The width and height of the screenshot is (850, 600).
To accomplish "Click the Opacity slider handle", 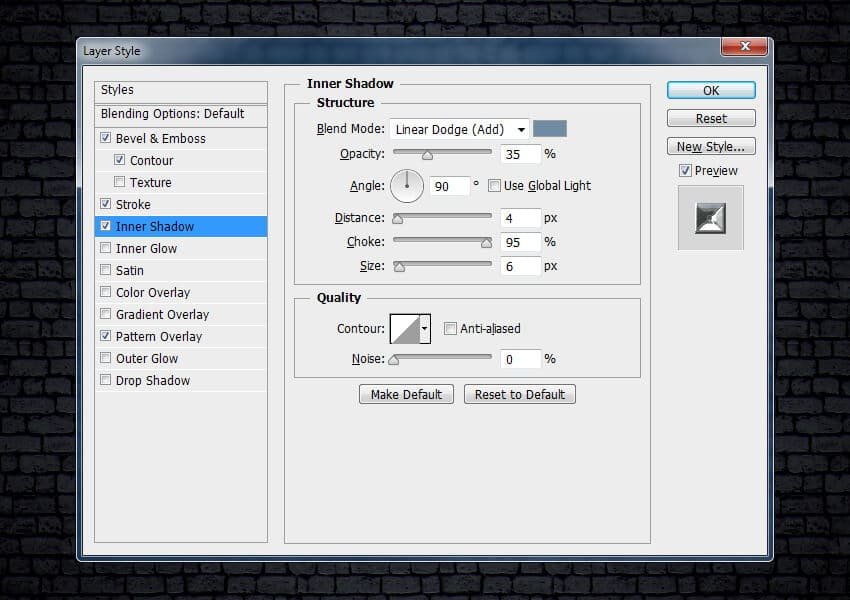I will pos(427,155).
